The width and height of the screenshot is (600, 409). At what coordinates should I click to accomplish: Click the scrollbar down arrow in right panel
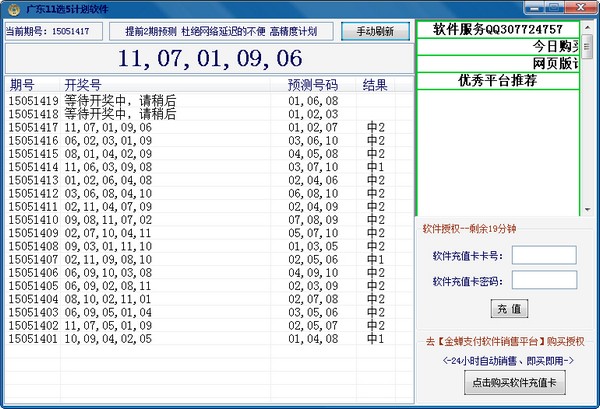[x=587, y=210]
